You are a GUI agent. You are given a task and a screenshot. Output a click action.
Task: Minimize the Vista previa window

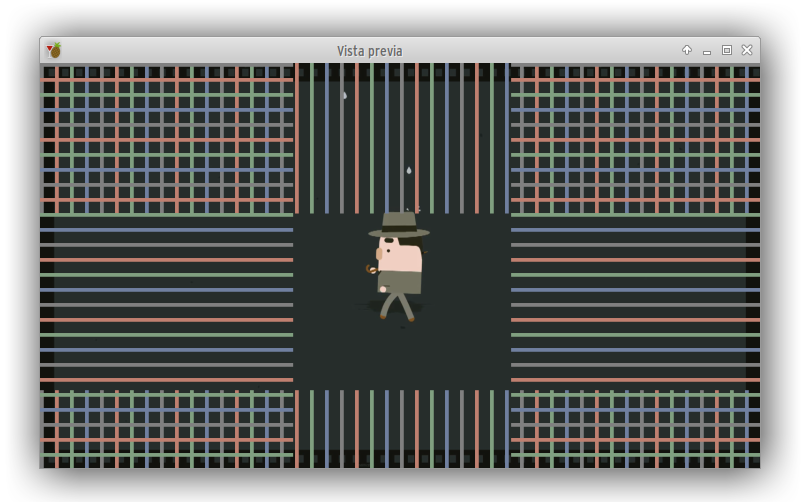click(x=707, y=50)
